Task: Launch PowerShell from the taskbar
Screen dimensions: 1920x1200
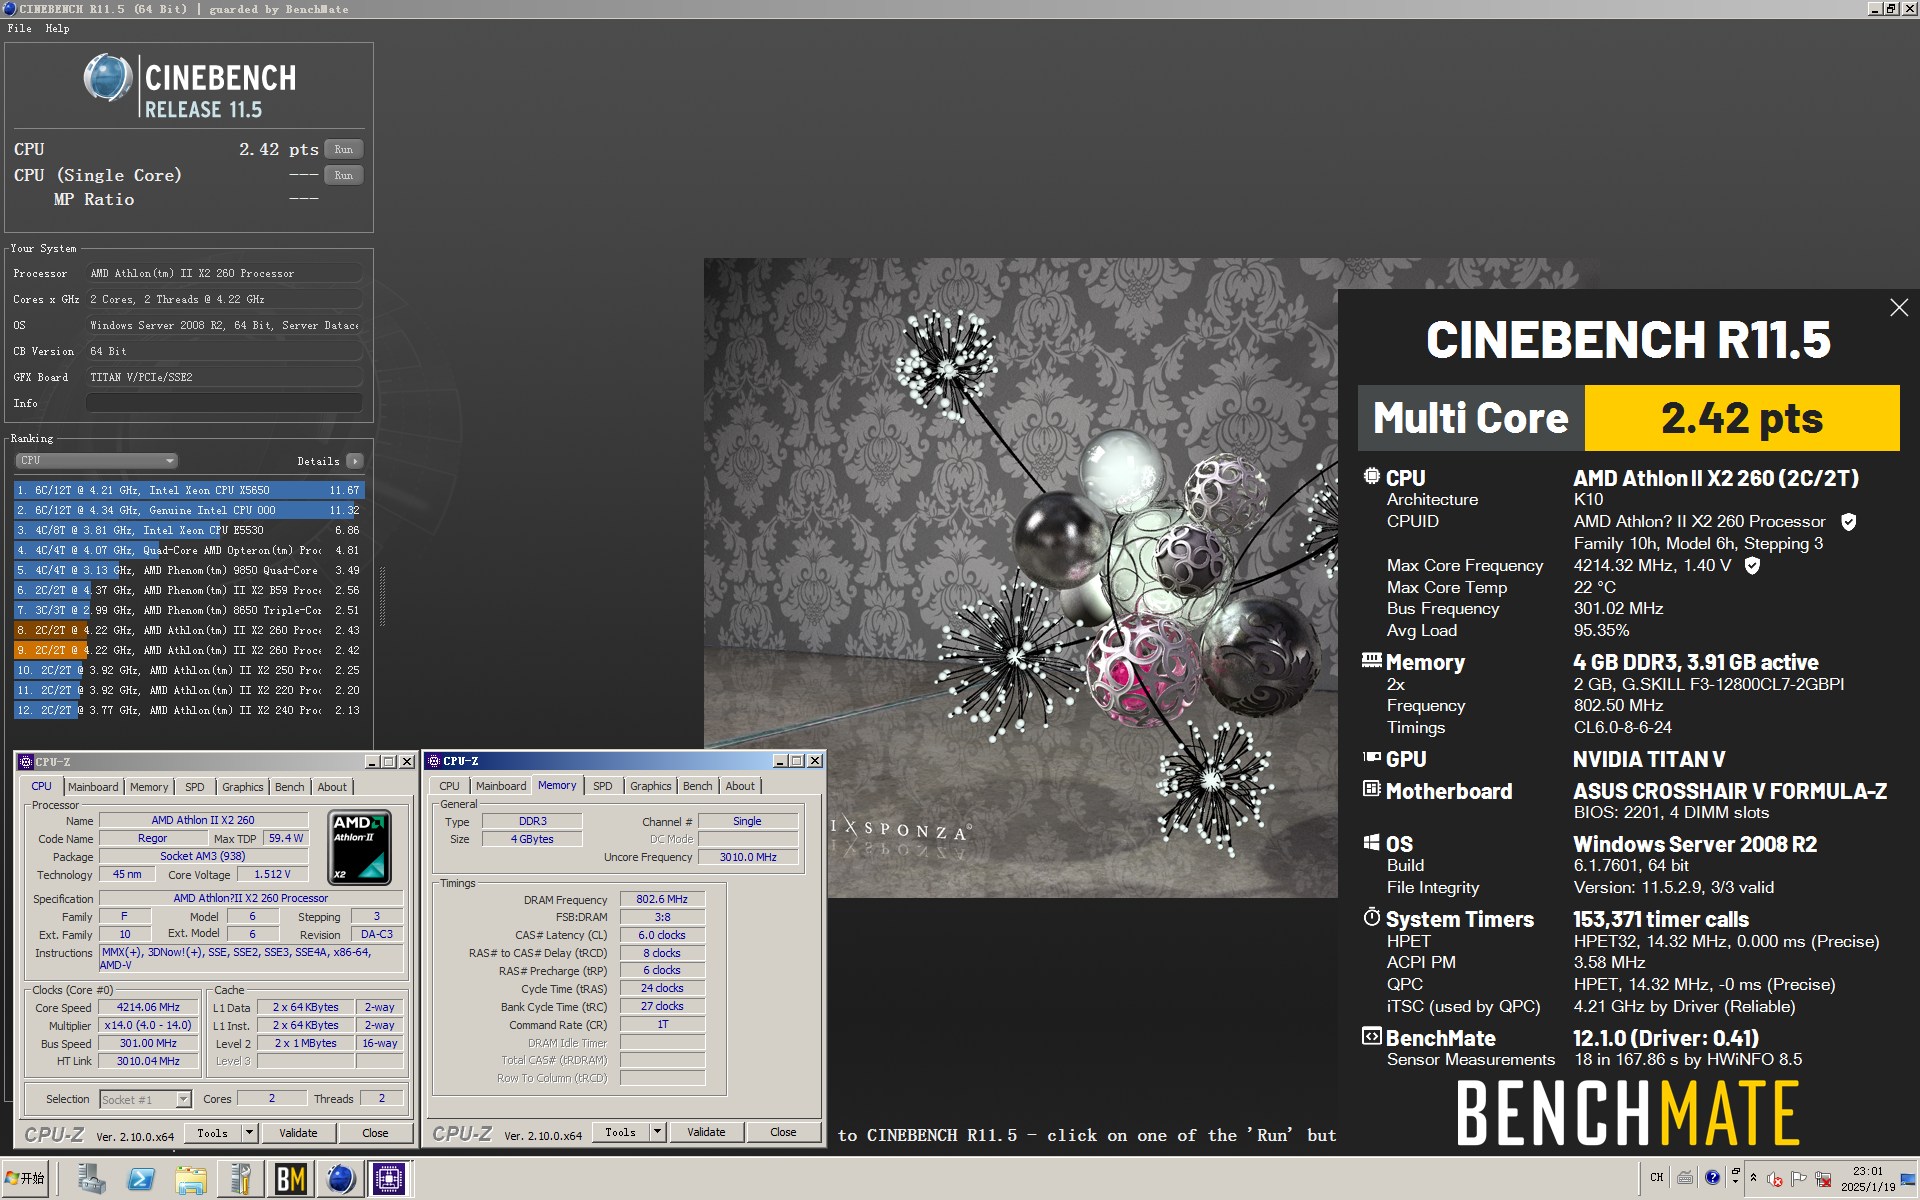Action: 141,1179
